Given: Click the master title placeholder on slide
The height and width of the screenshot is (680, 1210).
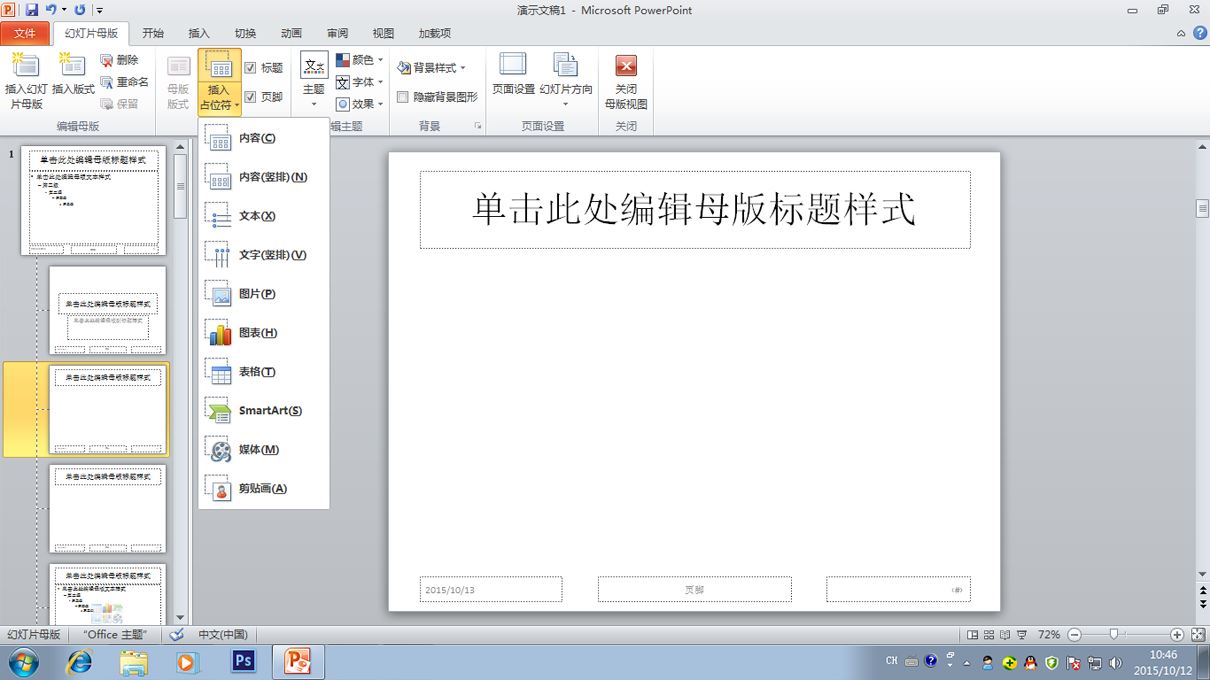Looking at the screenshot, I should (x=695, y=210).
